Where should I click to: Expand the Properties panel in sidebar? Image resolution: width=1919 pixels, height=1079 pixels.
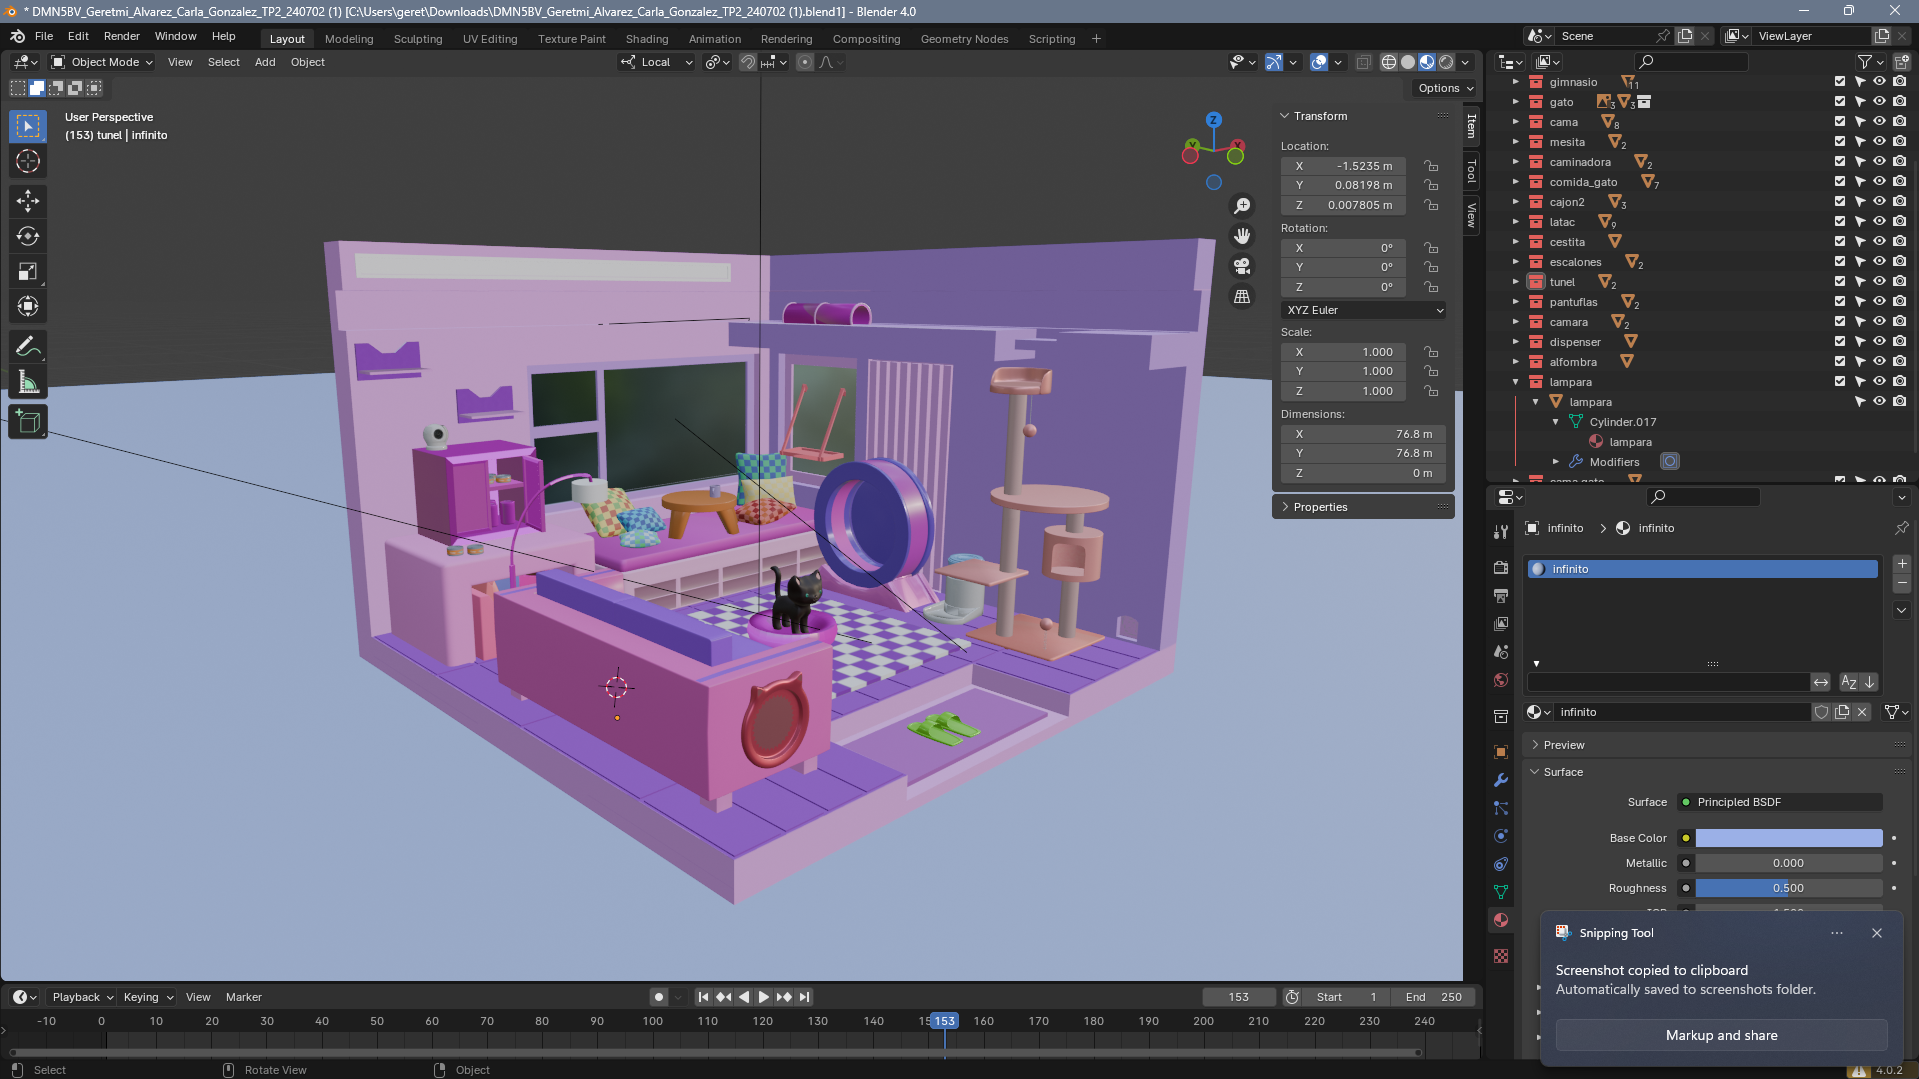tap(1285, 507)
